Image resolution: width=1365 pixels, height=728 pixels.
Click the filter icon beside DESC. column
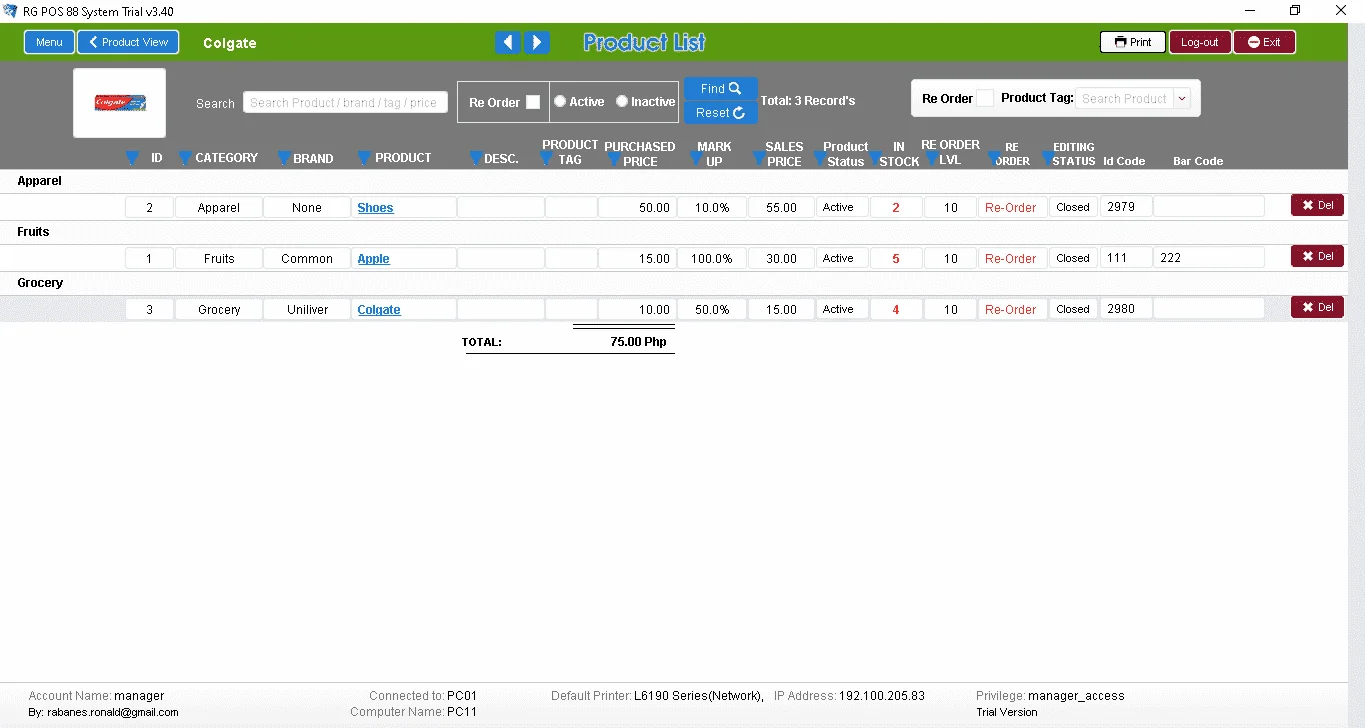tap(476, 158)
